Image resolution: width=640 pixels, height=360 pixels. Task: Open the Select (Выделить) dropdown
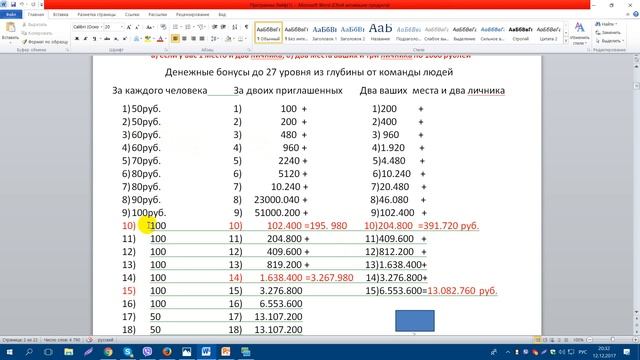[x=609, y=41]
